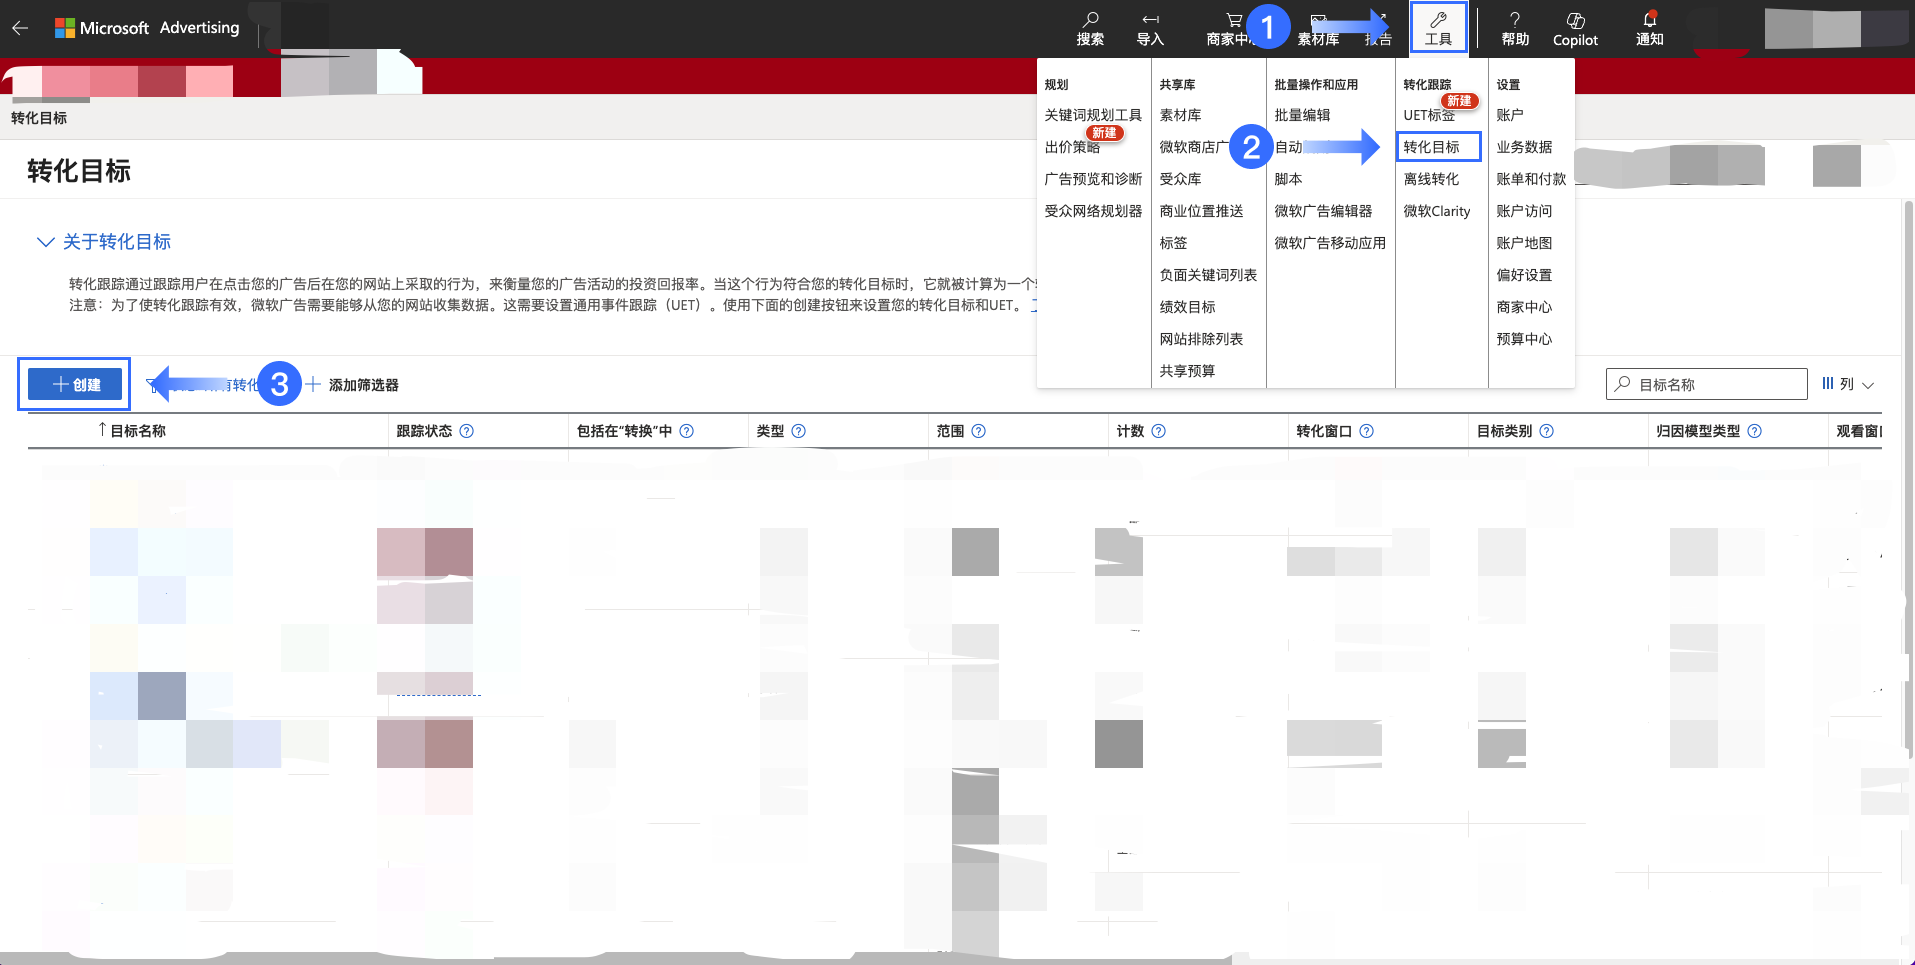
Task: Click help icon next to 归因模型类型
Action: point(1754,431)
